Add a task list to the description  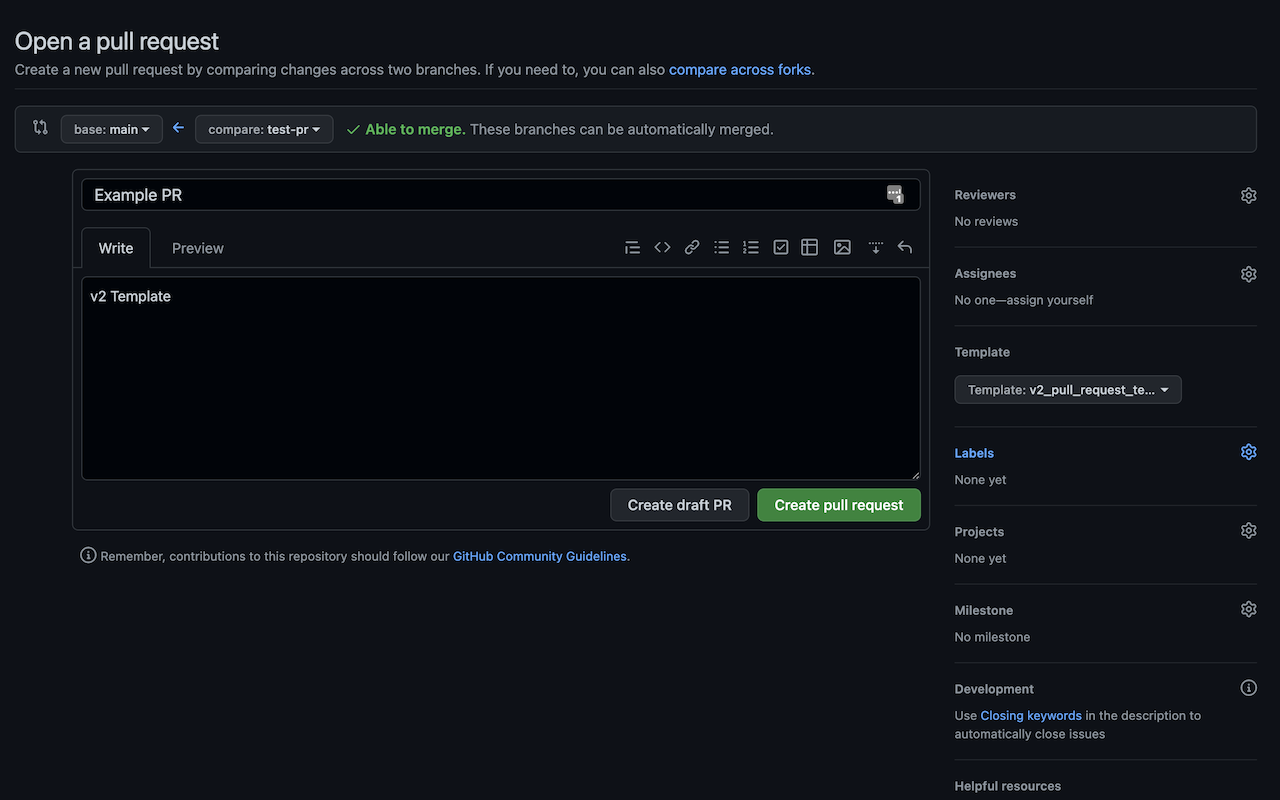[x=781, y=246]
